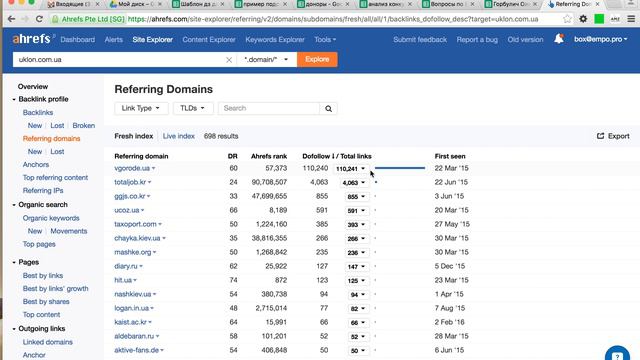Click the browser back arrow
Image resolution: width=640 pixels, height=360 pixels.
[11, 19]
